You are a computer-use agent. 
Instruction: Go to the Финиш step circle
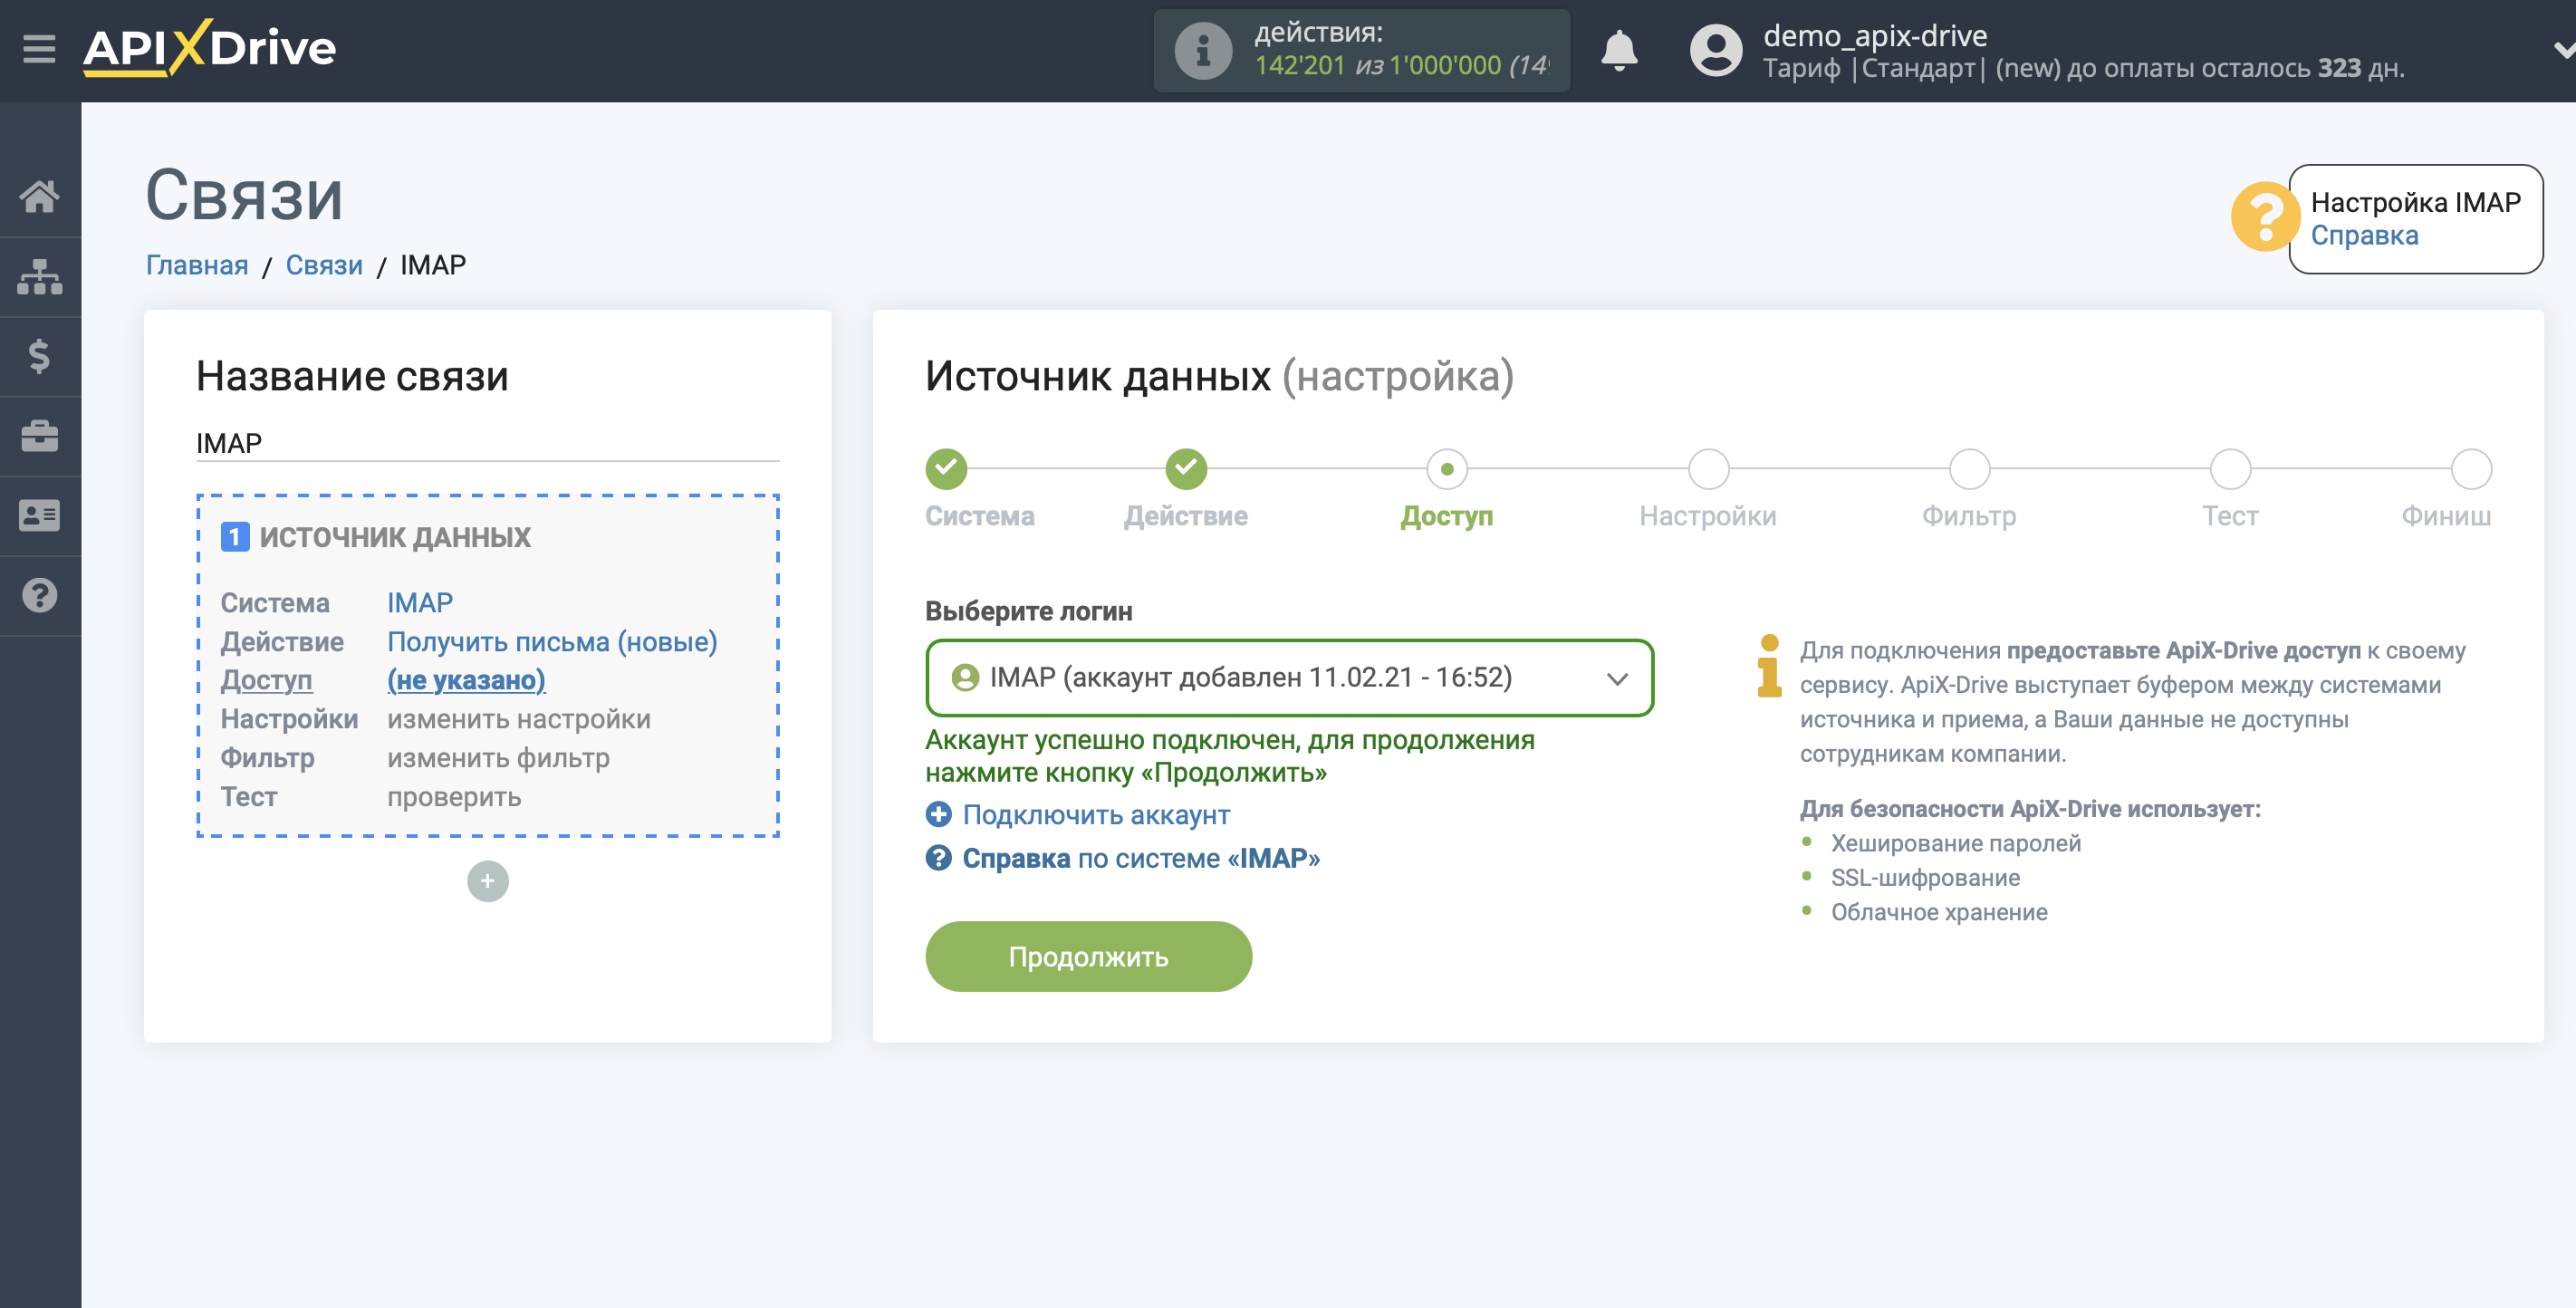point(2471,469)
